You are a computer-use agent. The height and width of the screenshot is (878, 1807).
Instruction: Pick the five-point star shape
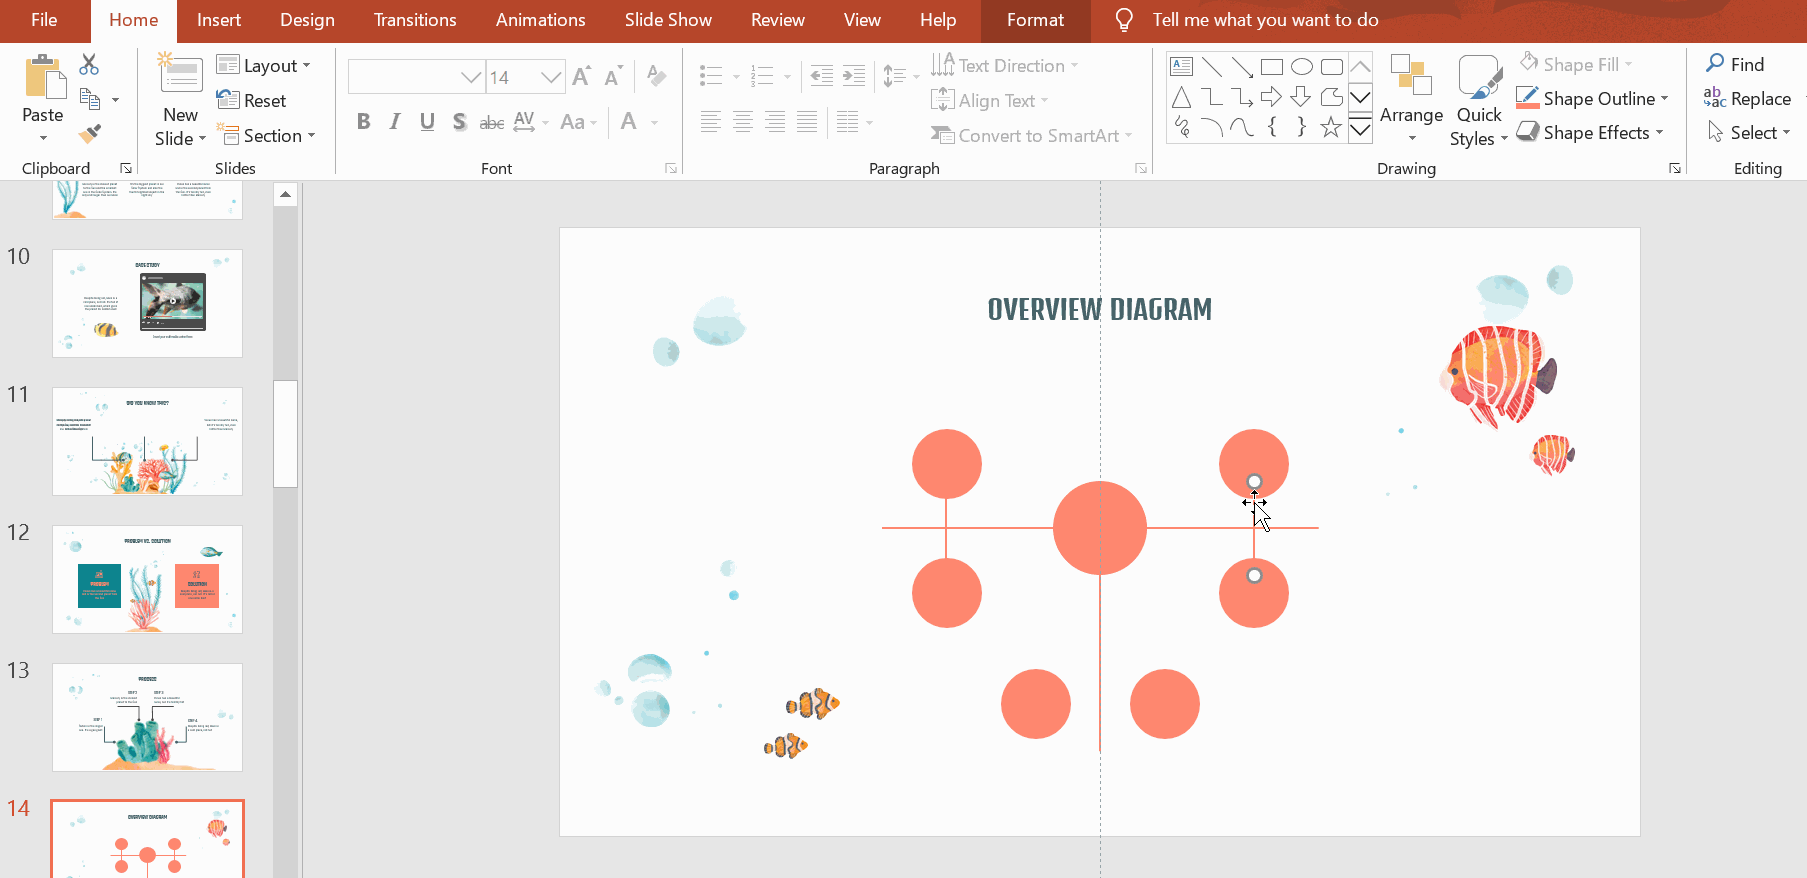click(x=1330, y=127)
